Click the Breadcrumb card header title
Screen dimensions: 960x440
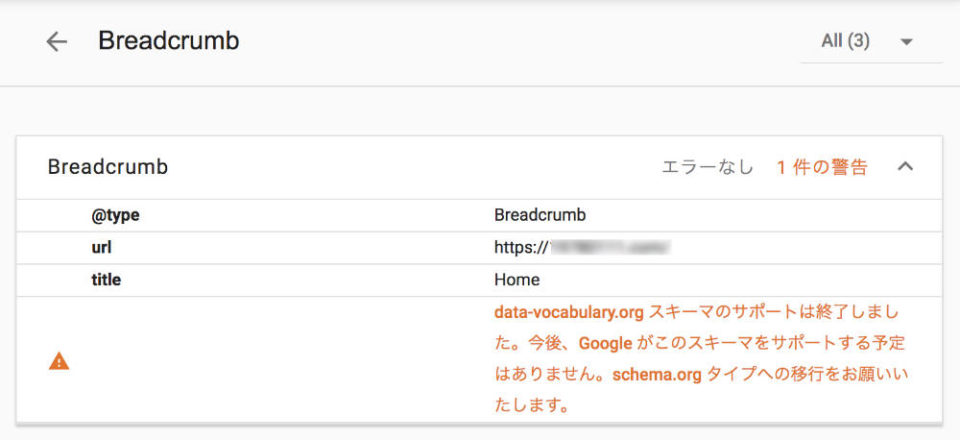pyautogui.click(x=108, y=167)
